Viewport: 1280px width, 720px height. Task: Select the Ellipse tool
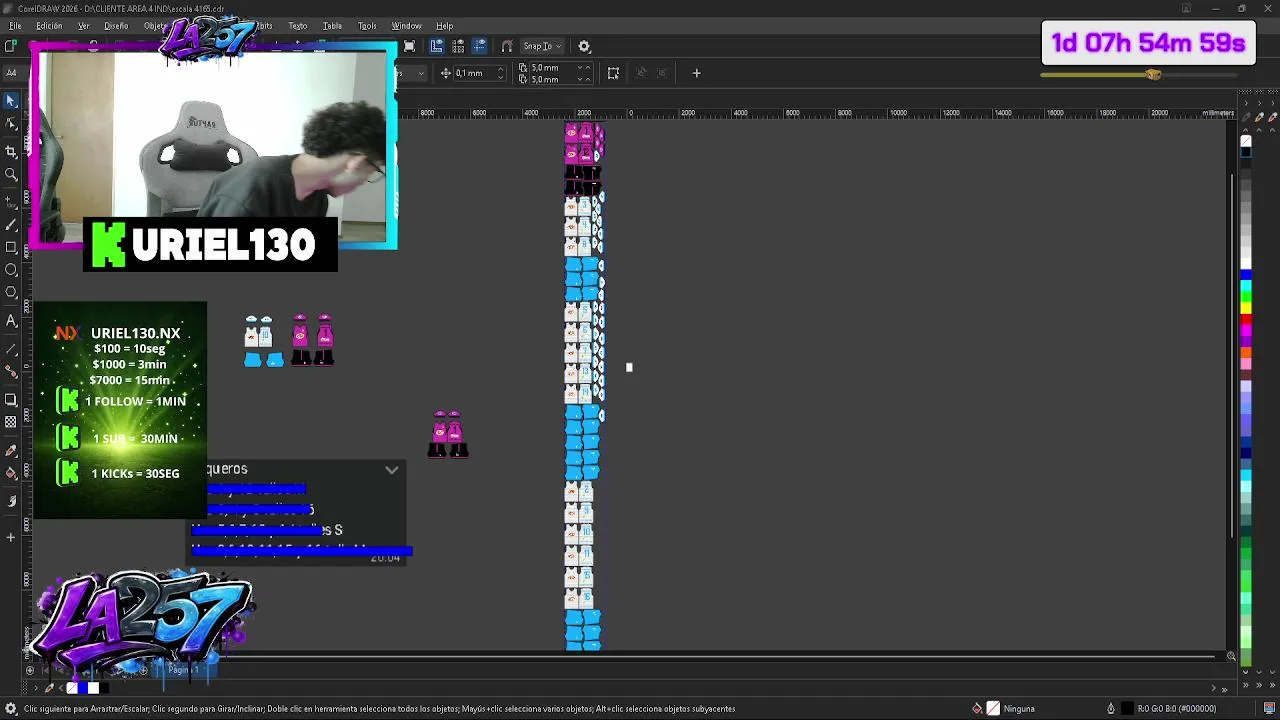click(11, 270)
